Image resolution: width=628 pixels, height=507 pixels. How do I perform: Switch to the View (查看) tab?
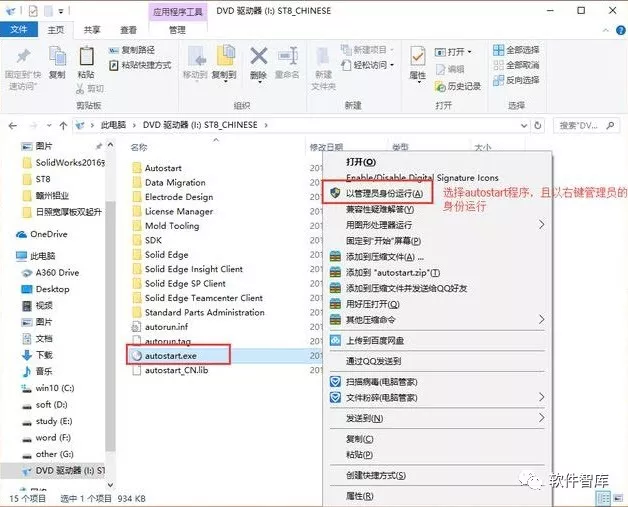[x=129, y=30]
